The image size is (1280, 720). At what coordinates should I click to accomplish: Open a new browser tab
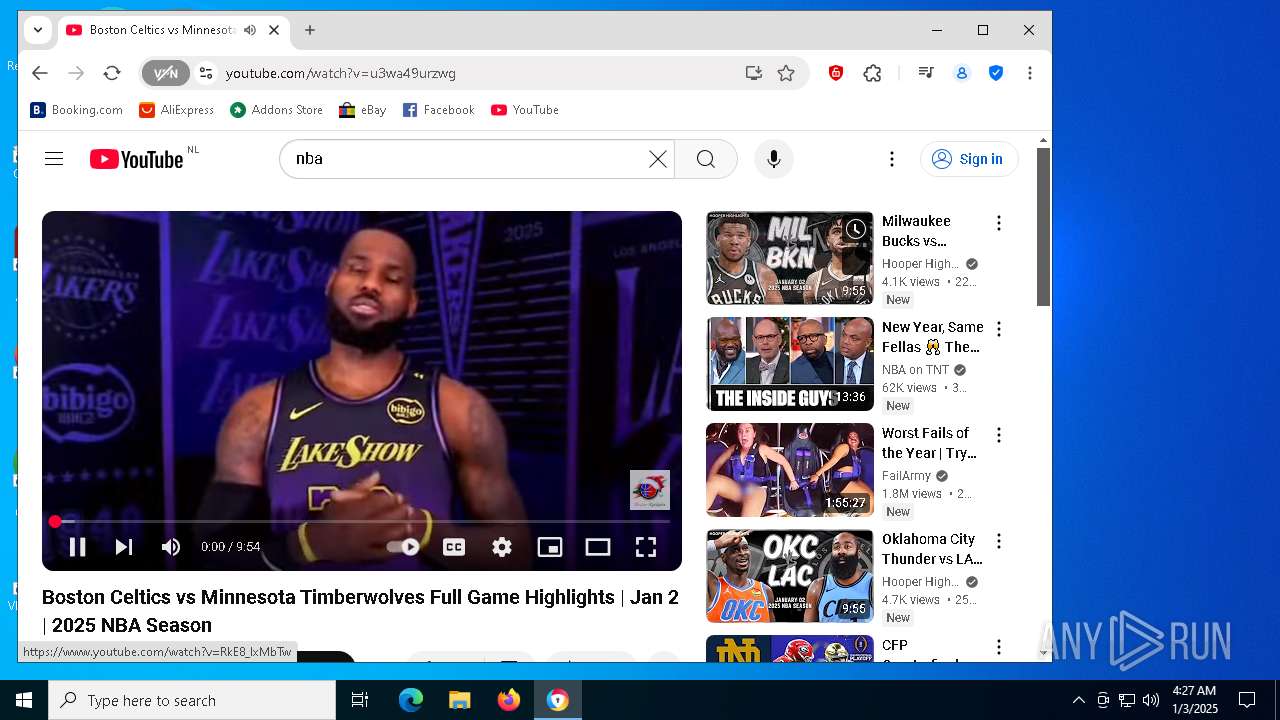310,30
